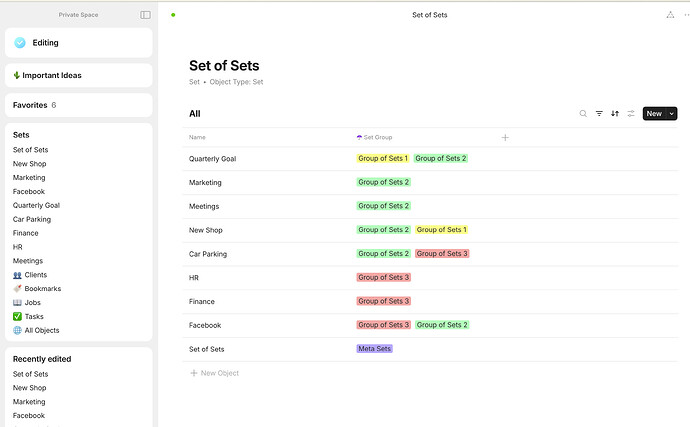Open Meetings in sidebar

tap(28, 261)
